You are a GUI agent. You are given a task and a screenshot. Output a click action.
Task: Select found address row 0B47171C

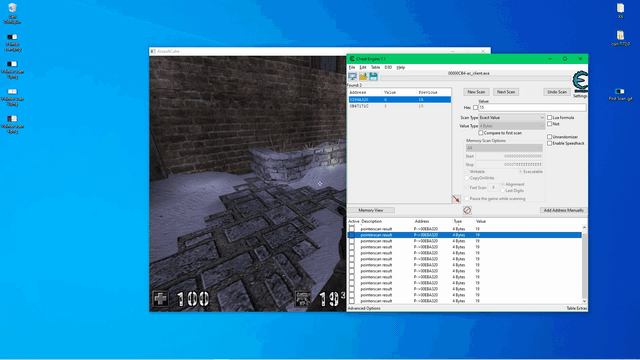point(400,106)
